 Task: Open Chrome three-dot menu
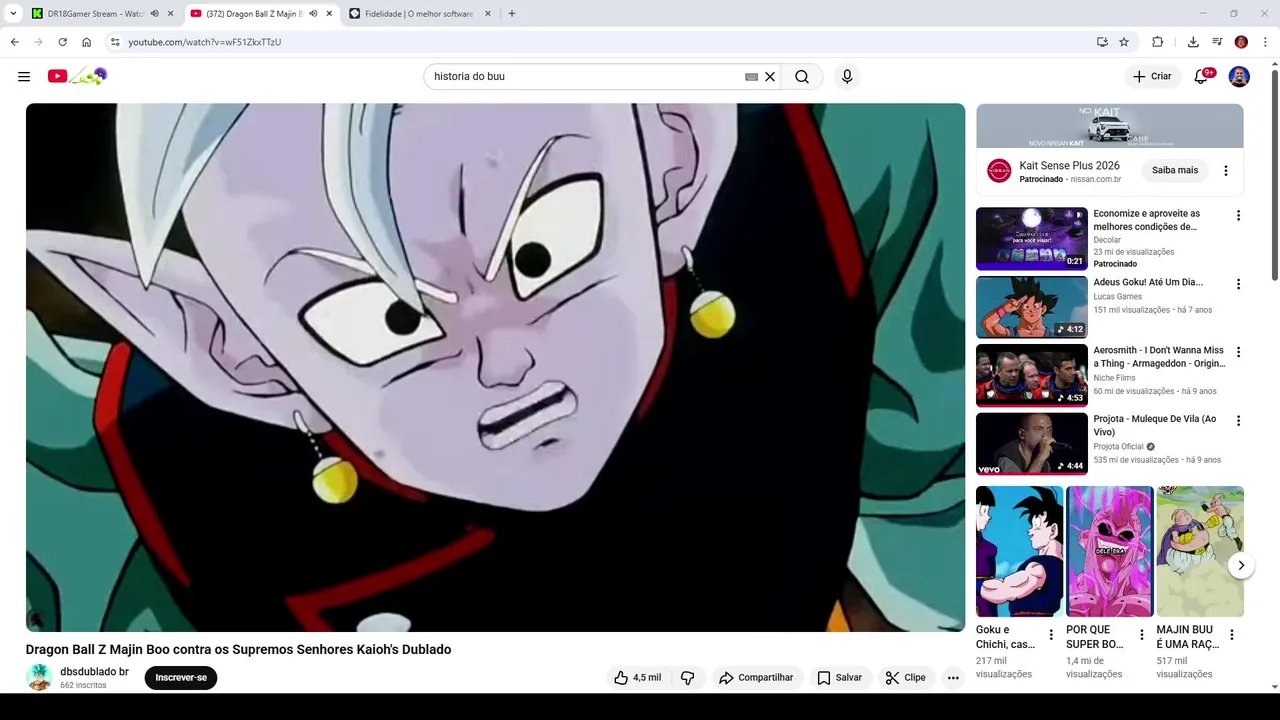pyautogui.click(x=1266, y=42)
